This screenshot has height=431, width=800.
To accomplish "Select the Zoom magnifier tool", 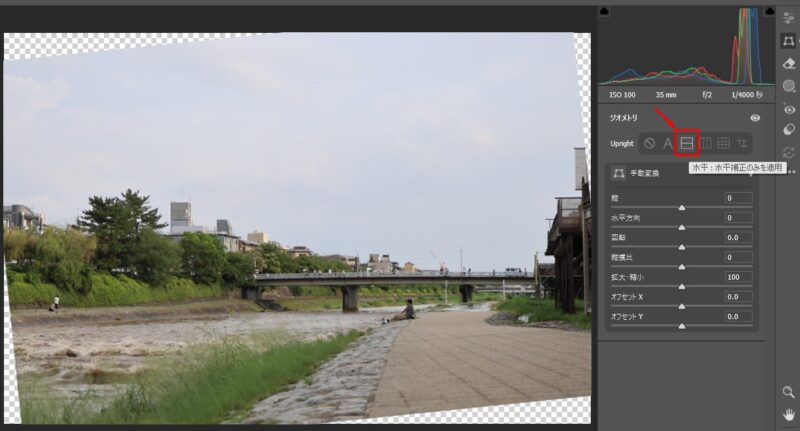I will point(789,393).
